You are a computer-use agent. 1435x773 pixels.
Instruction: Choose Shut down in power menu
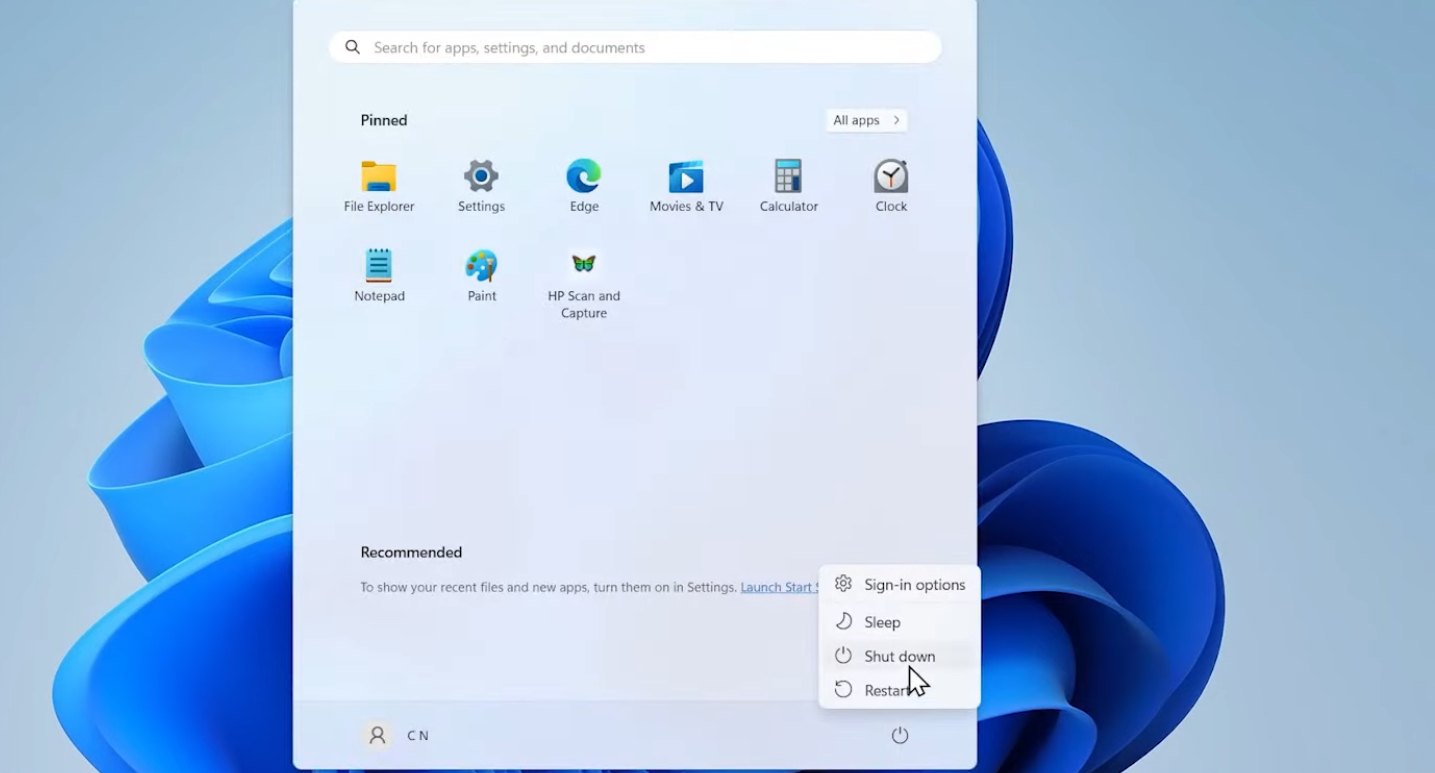click(899, 656)
